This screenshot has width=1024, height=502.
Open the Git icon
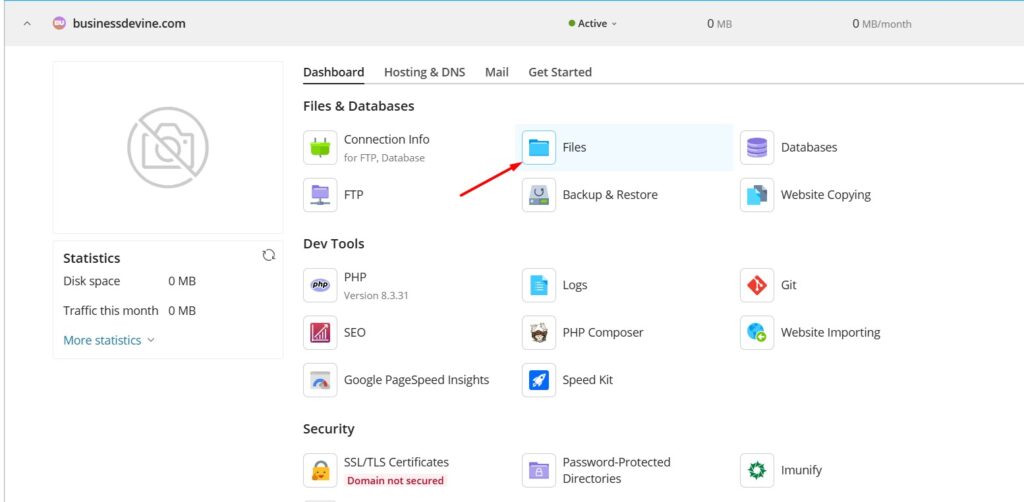[757, 285]
